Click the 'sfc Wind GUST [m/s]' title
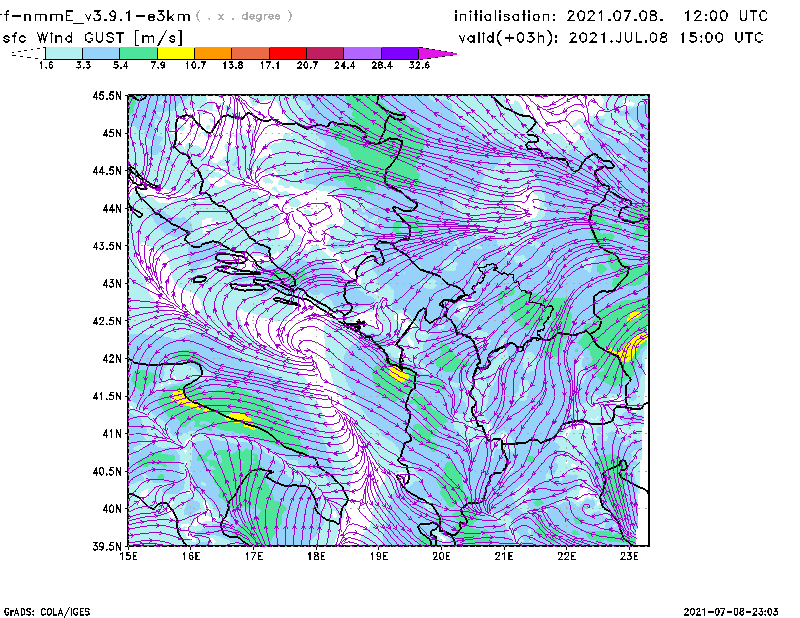 pos(92,38)
